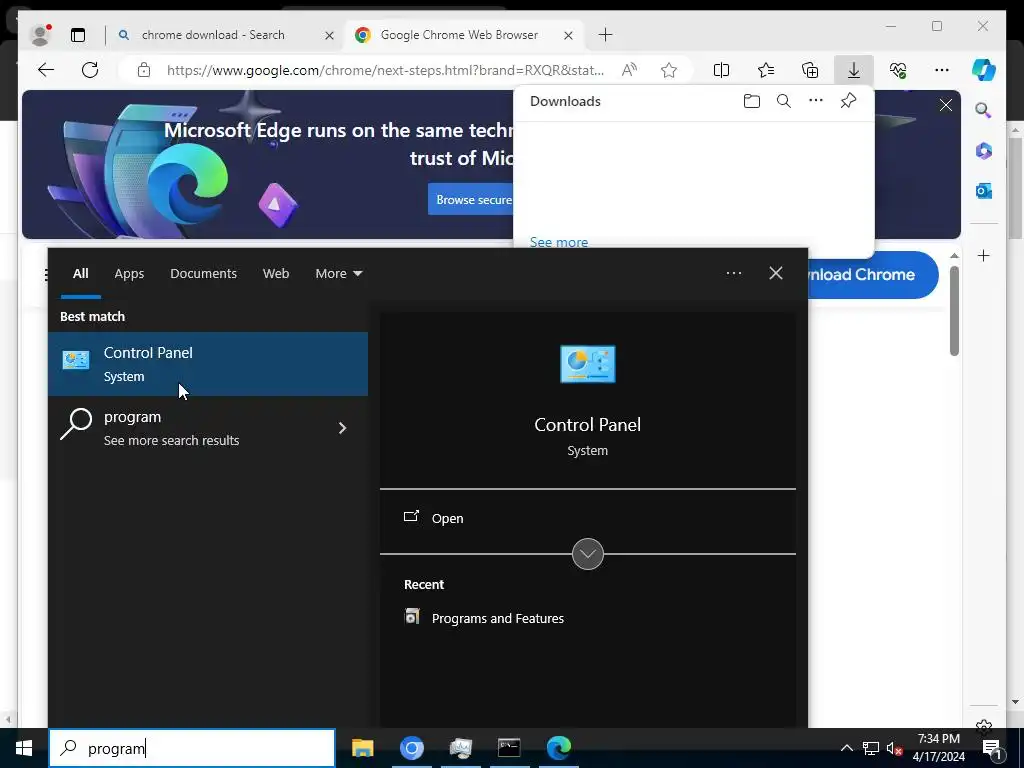The height and width of the screenshot is (768, 1024).
Task: Click the browser address bar URL
Action: [385, 70]
